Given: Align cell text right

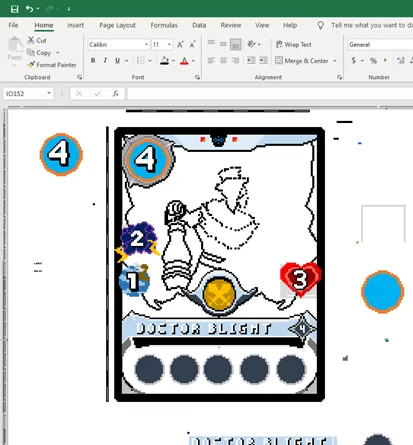Looking at the screenshot, I should [x=235, y=60].
